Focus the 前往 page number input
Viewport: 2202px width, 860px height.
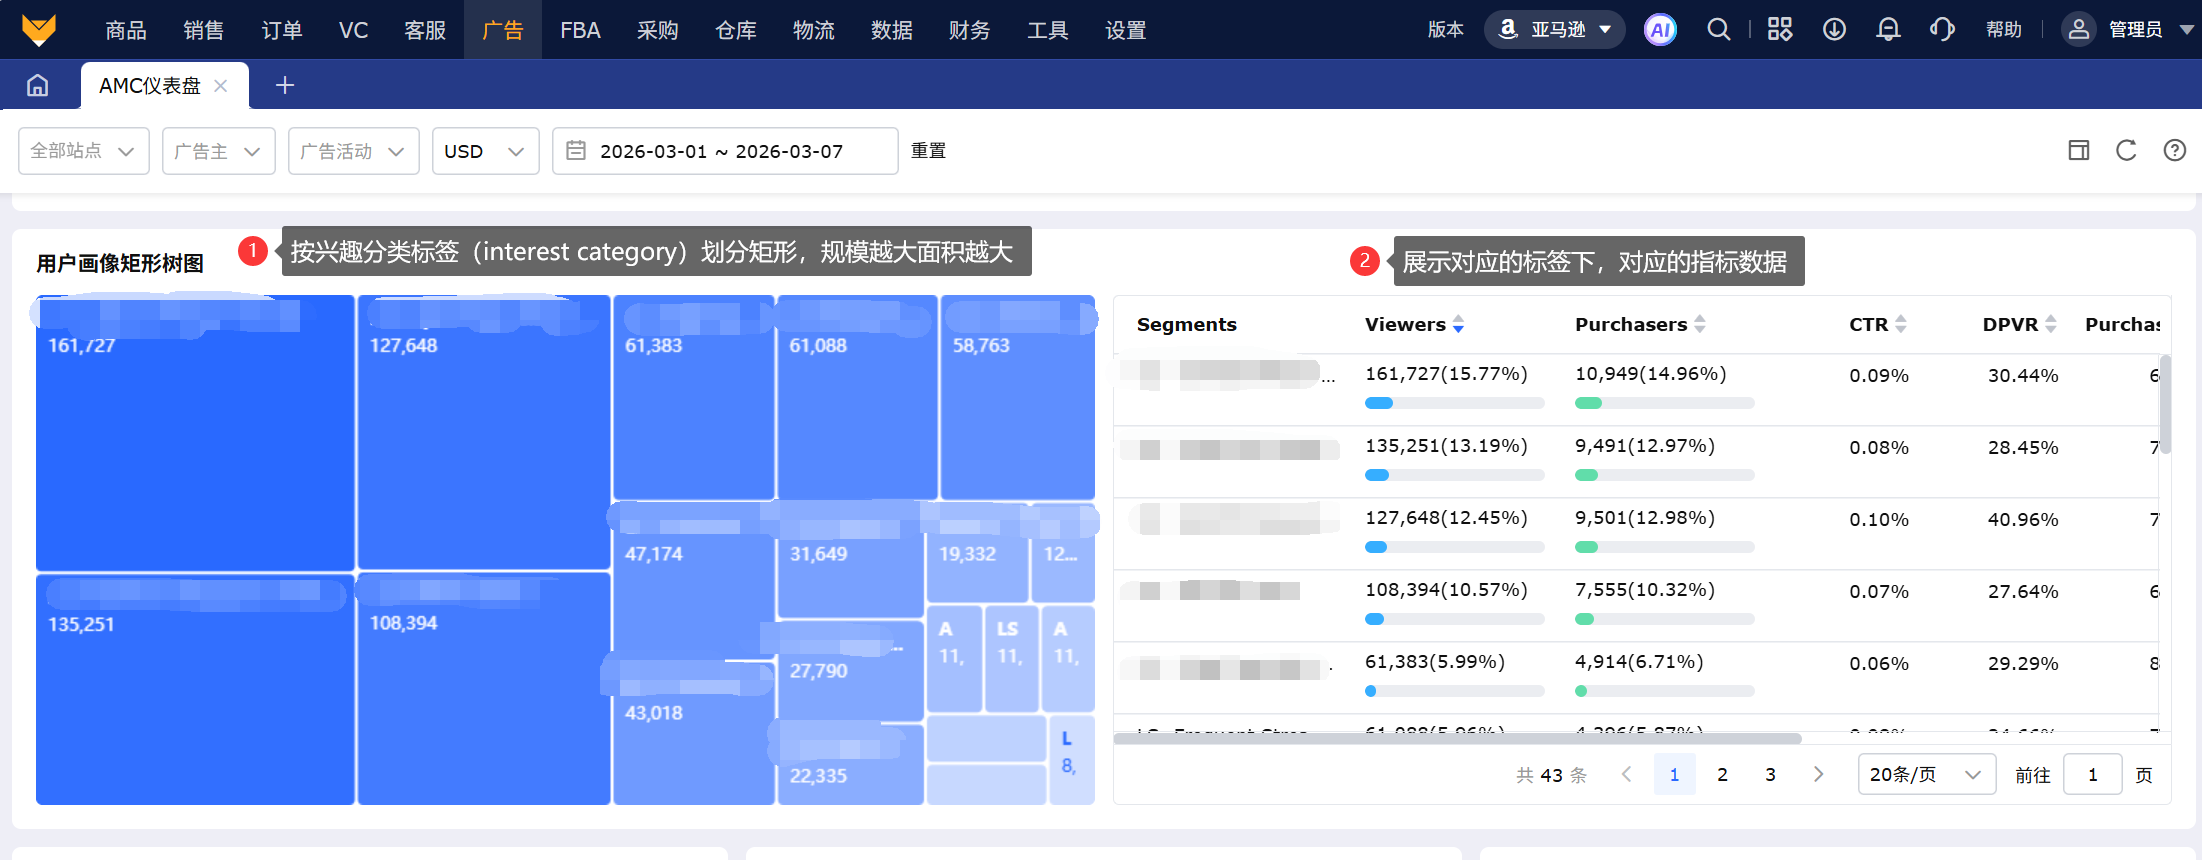pos(2092,774)
